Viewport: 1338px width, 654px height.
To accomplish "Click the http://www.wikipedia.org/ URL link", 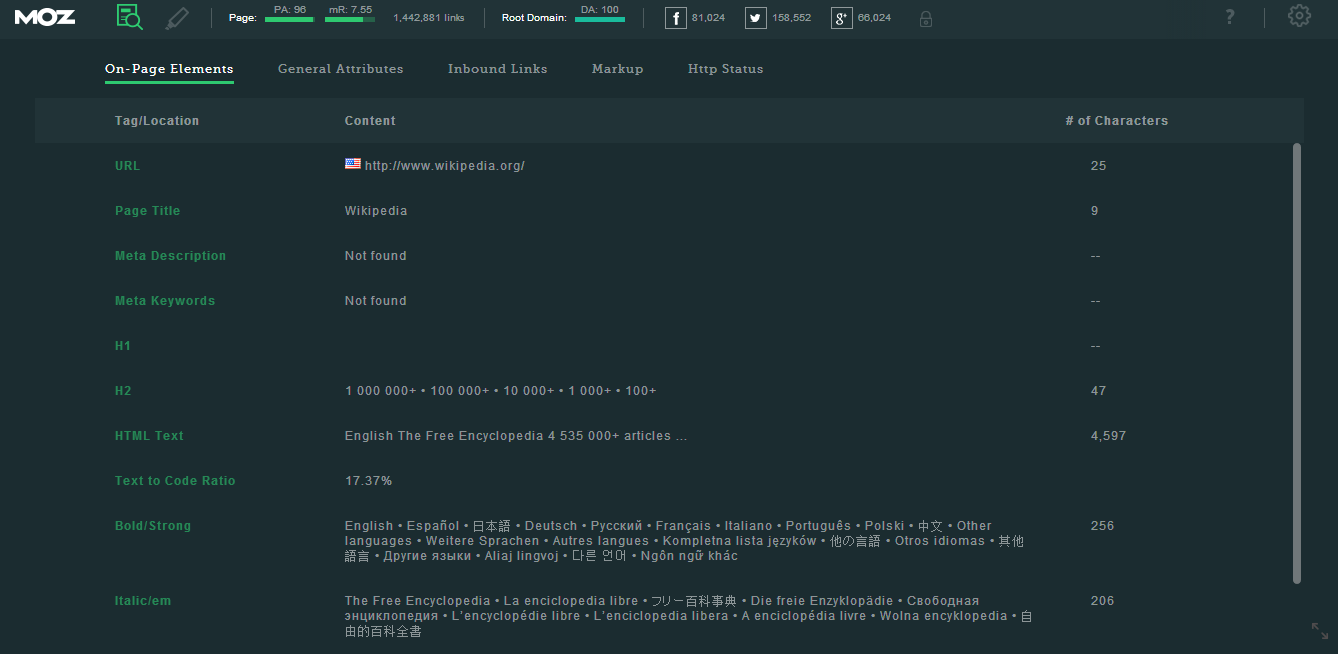I will click(x=445, y=166).
